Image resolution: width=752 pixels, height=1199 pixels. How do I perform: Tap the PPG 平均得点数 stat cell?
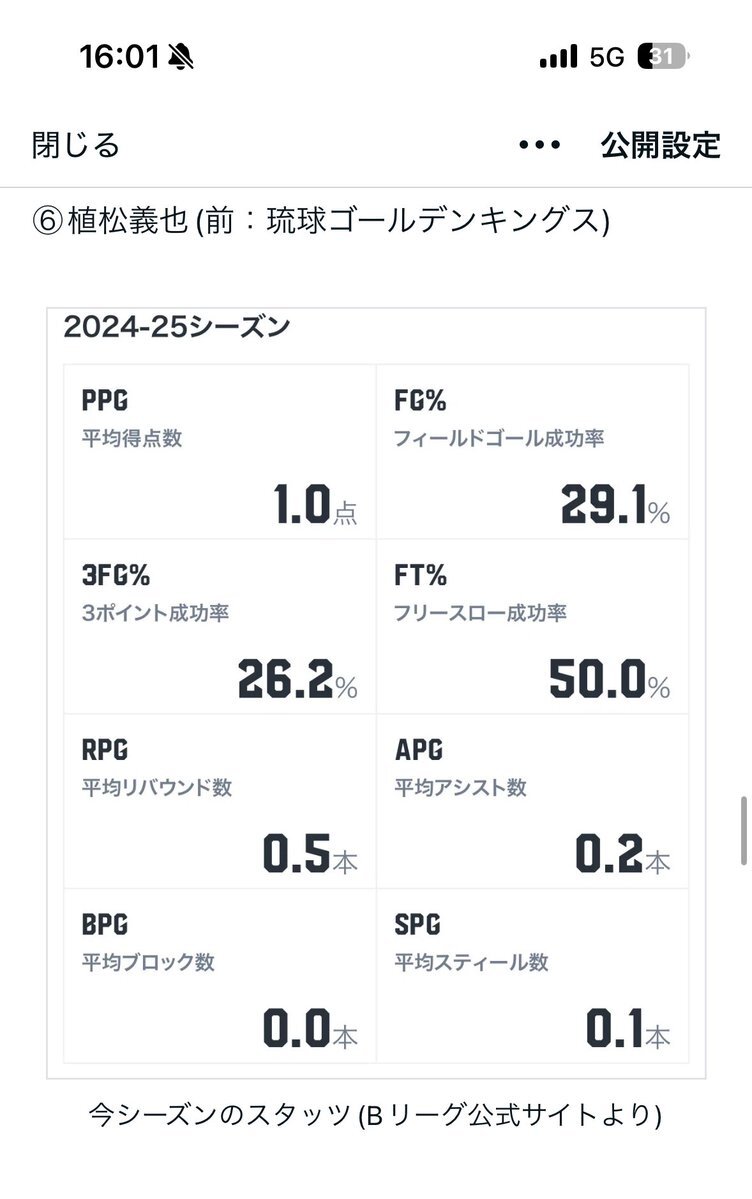(220, 452)
